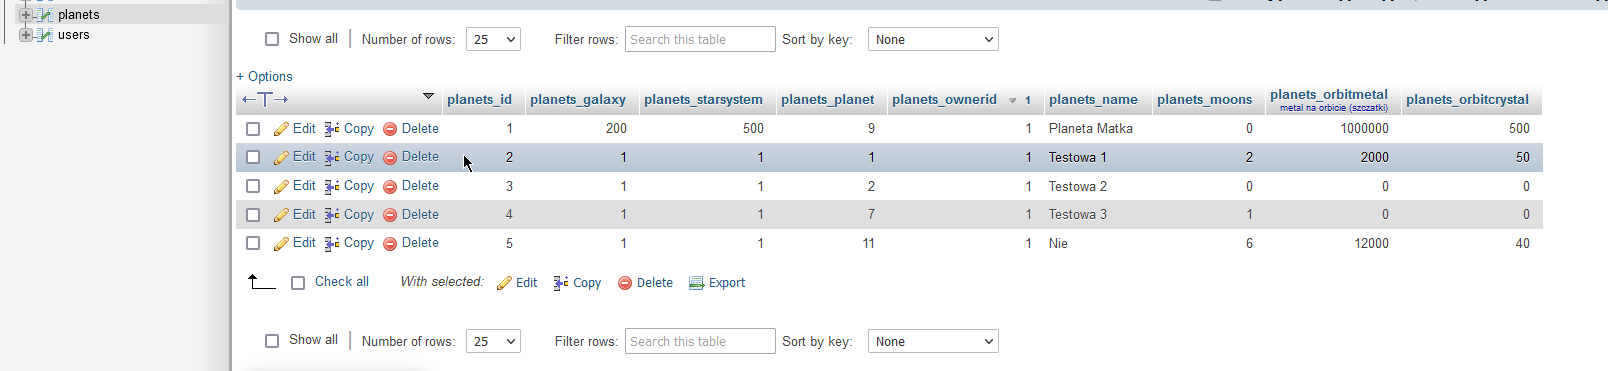
Task: Click the red Delete icon for Testowa 2 row
Action: [390, 186]
